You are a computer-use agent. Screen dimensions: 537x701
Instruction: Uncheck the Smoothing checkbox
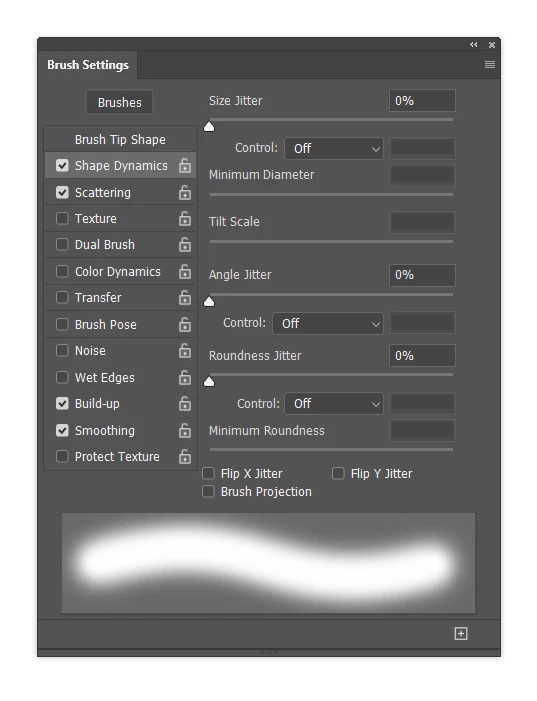pos(62,431)
